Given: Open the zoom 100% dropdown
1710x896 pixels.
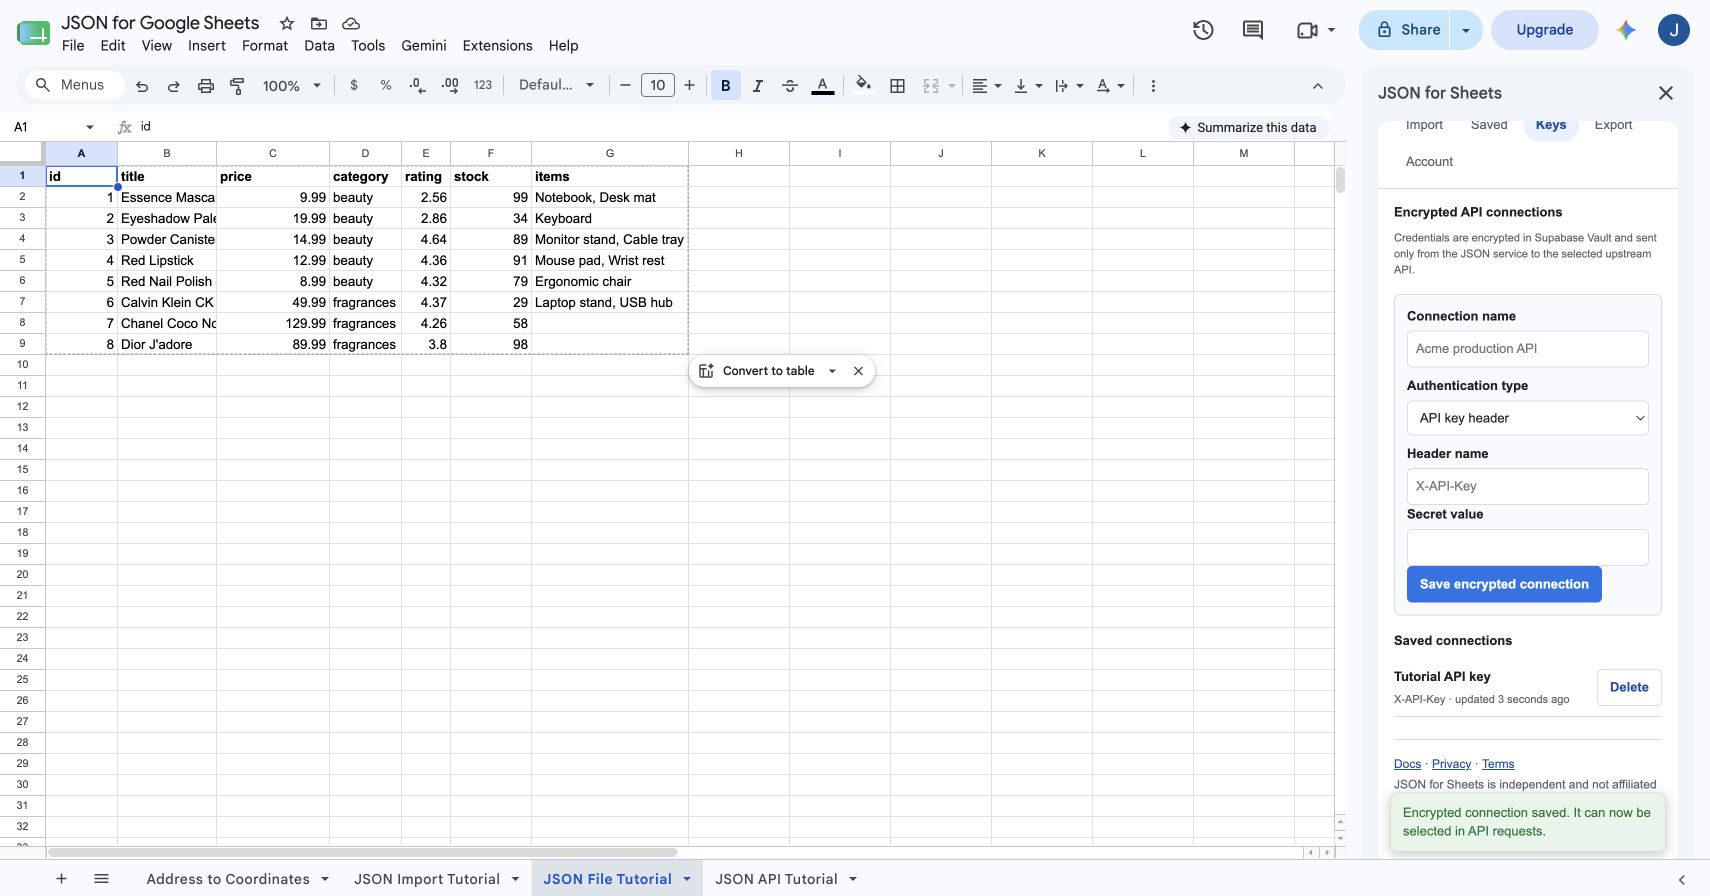Looking at the screenshot, I should pos(291,86).
